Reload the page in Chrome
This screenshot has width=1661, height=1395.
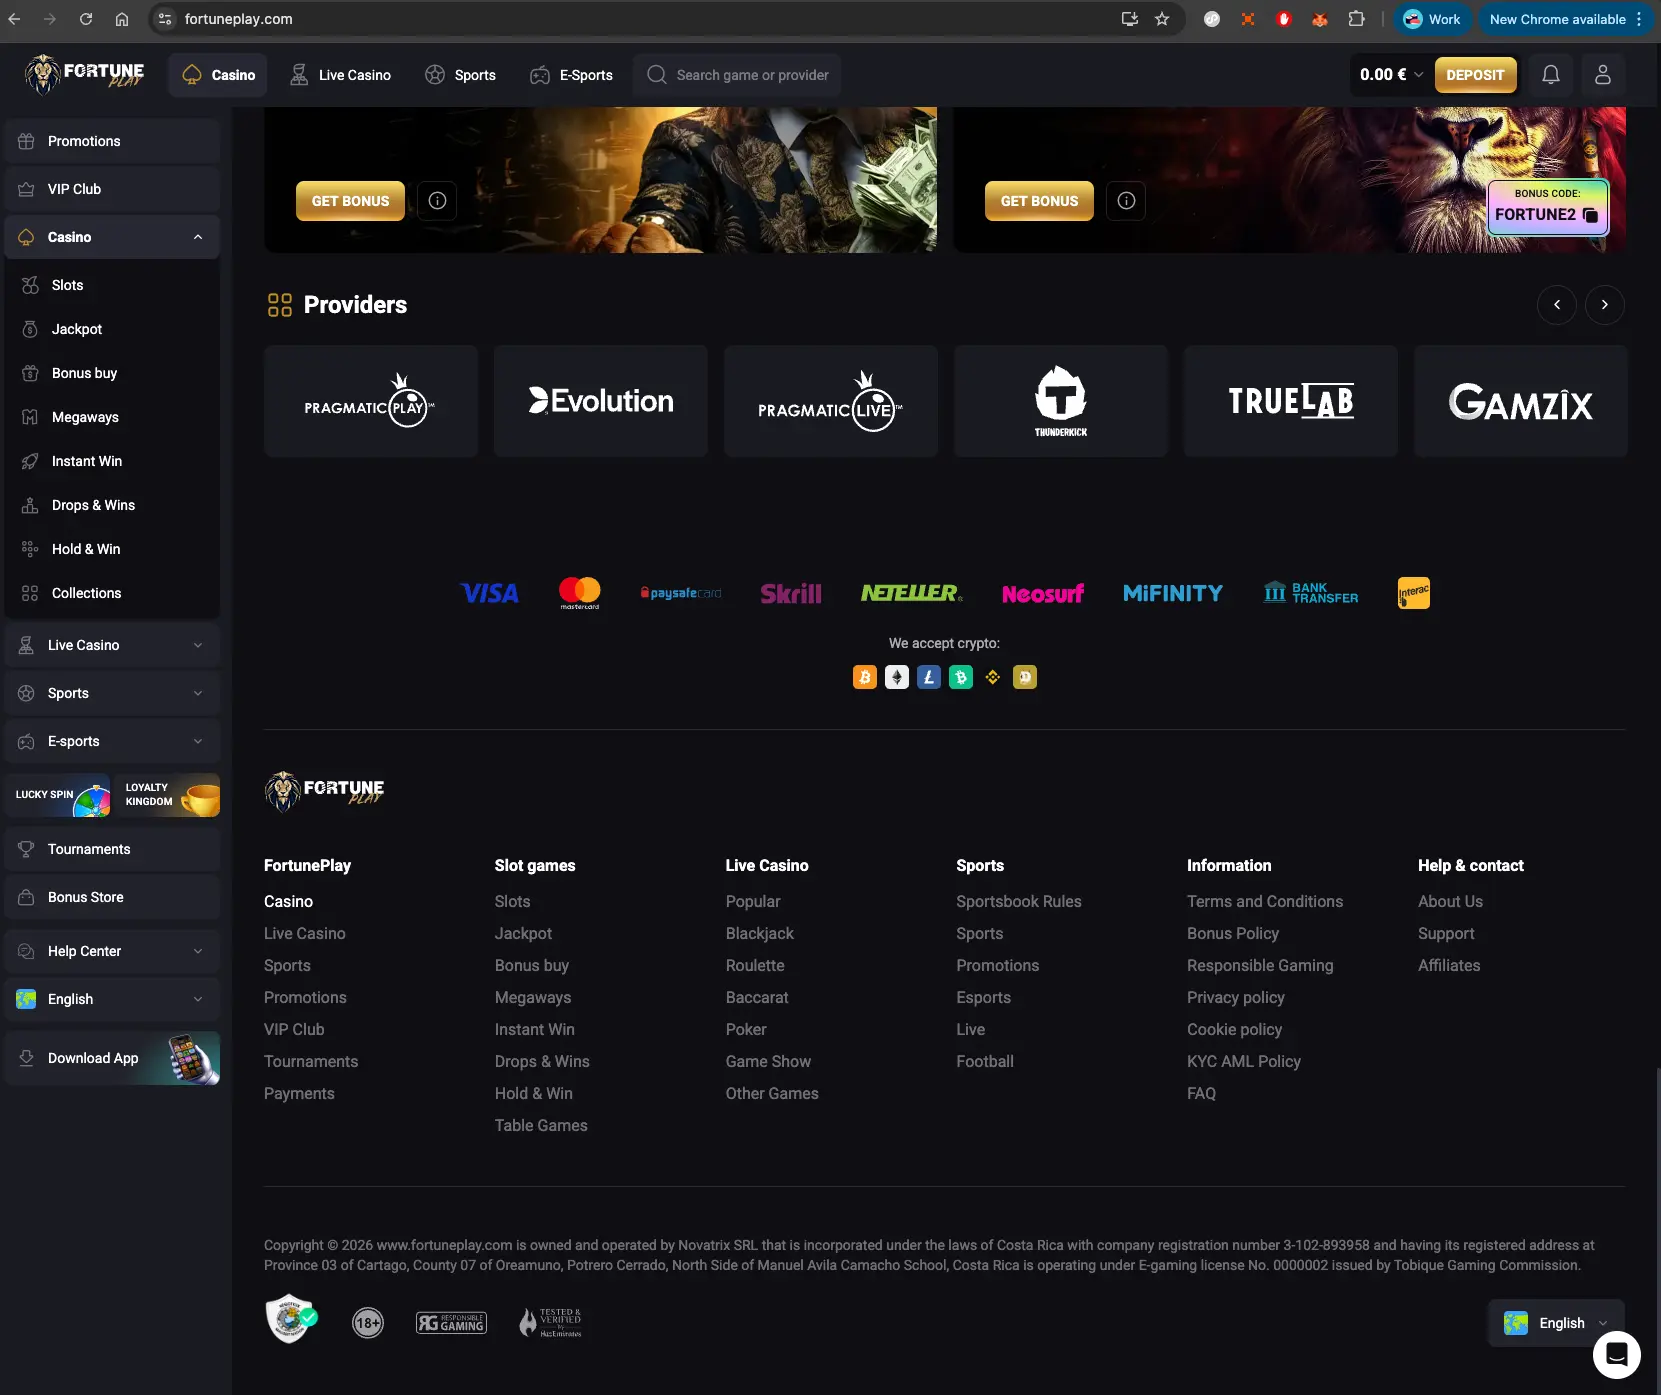(x=86, y=19)
